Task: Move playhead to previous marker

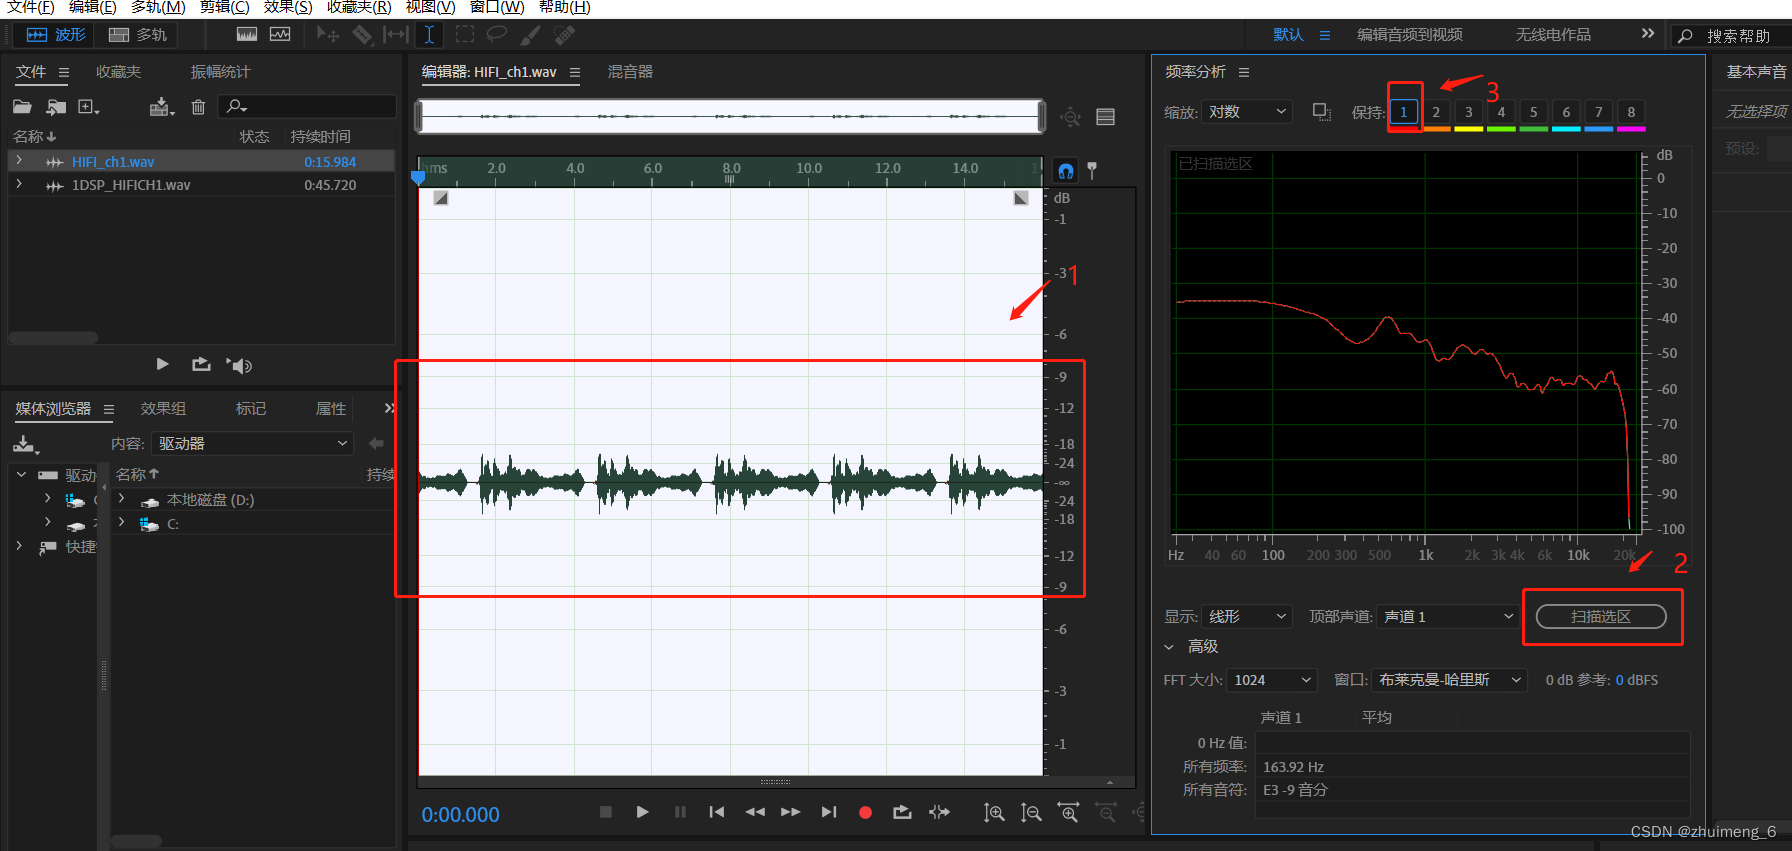Action: (716, 812)
